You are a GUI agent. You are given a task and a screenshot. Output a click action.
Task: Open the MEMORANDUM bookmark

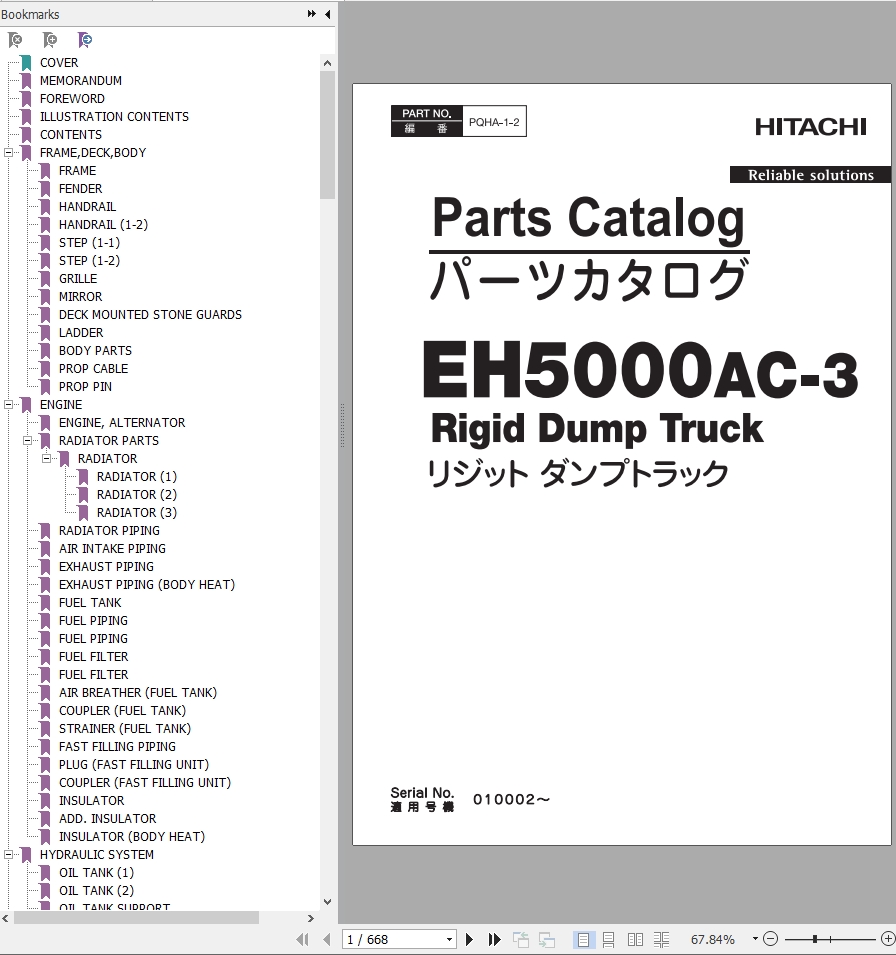[x=81, y=80]
